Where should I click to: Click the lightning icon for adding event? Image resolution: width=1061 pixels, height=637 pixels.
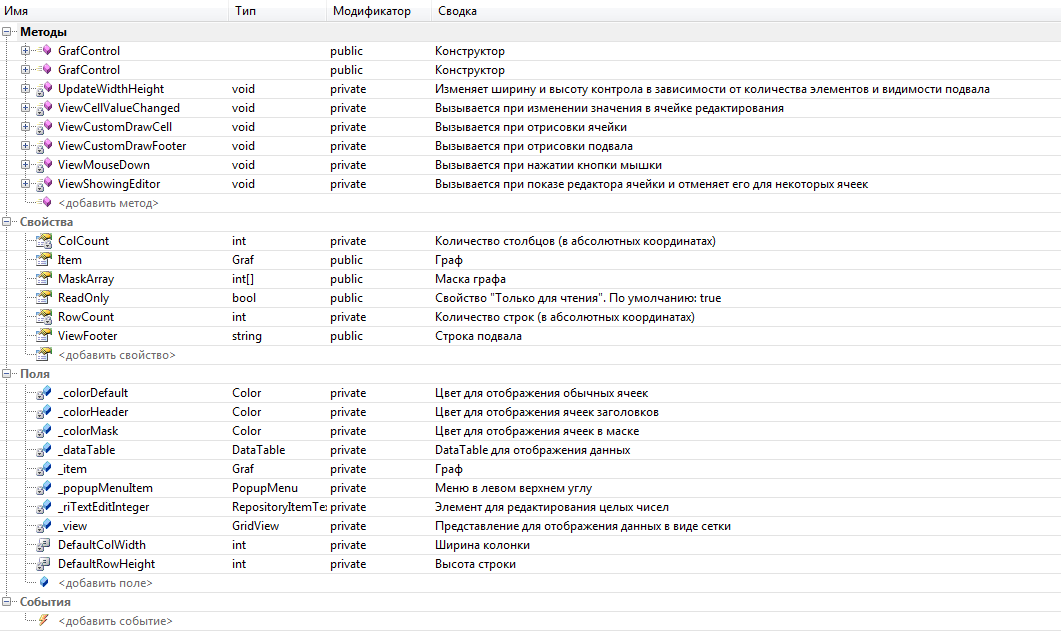click(44, 620)
